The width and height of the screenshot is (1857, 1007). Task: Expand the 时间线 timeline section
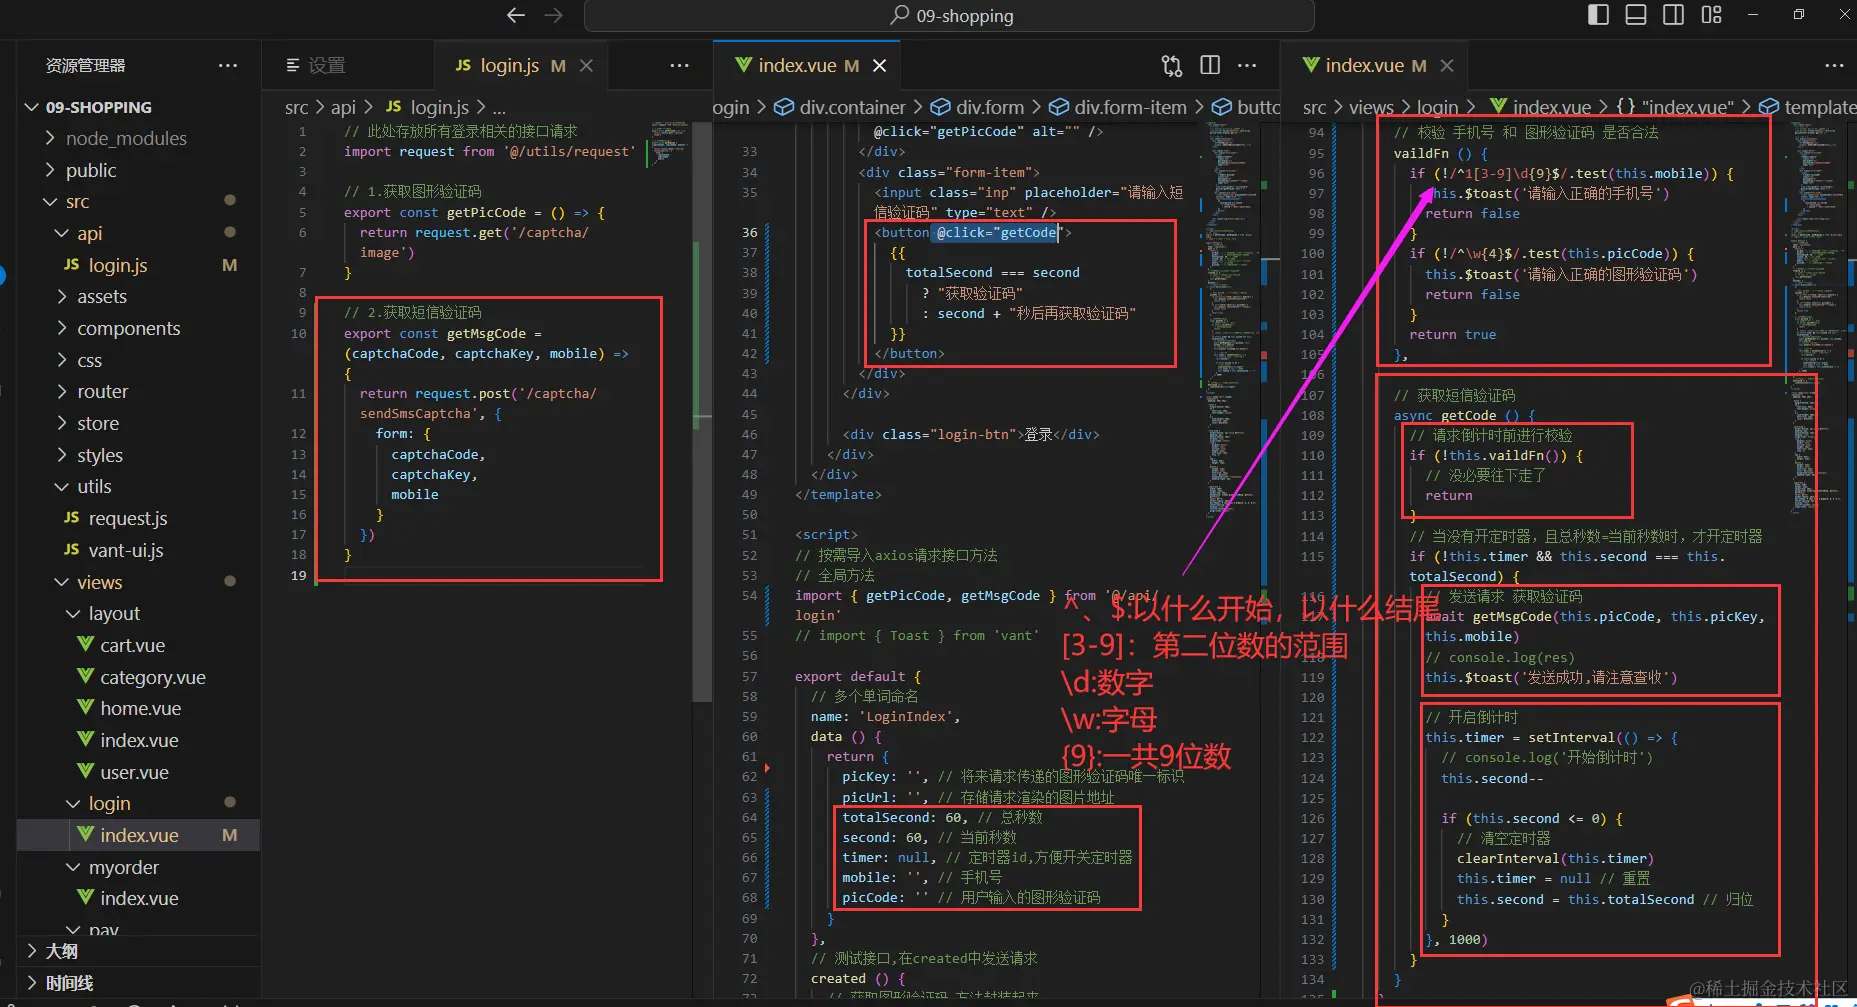(x=138, y=983)
